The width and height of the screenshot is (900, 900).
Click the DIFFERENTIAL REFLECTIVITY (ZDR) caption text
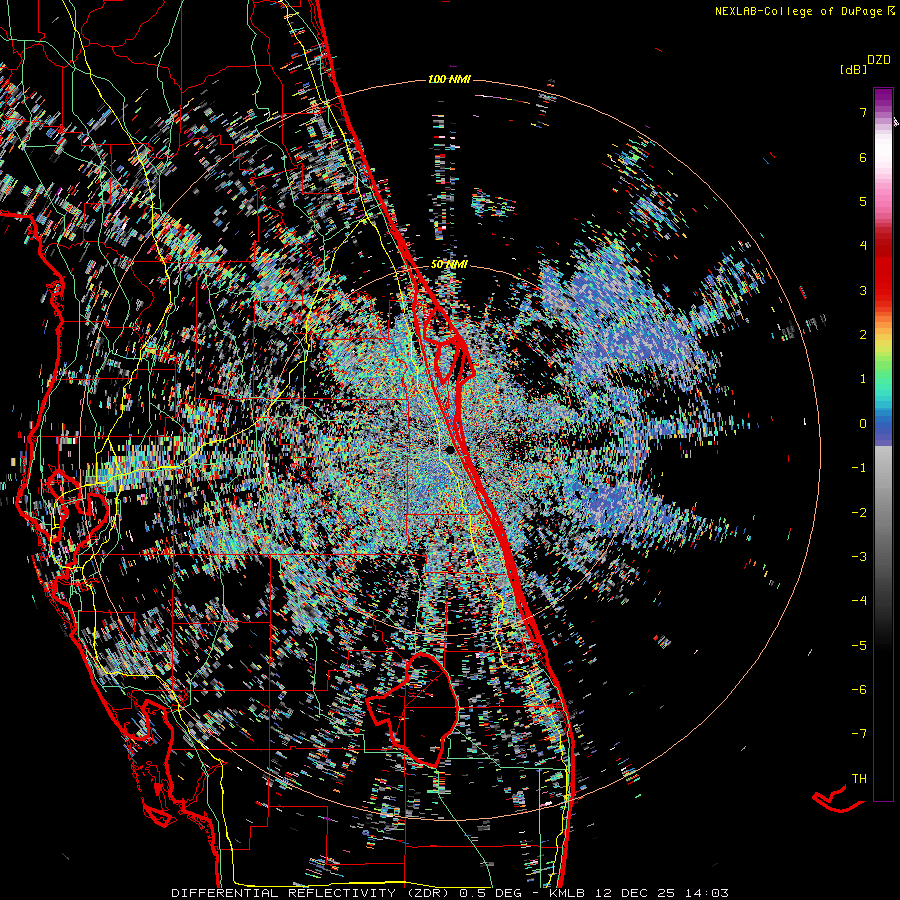point(312,893)
